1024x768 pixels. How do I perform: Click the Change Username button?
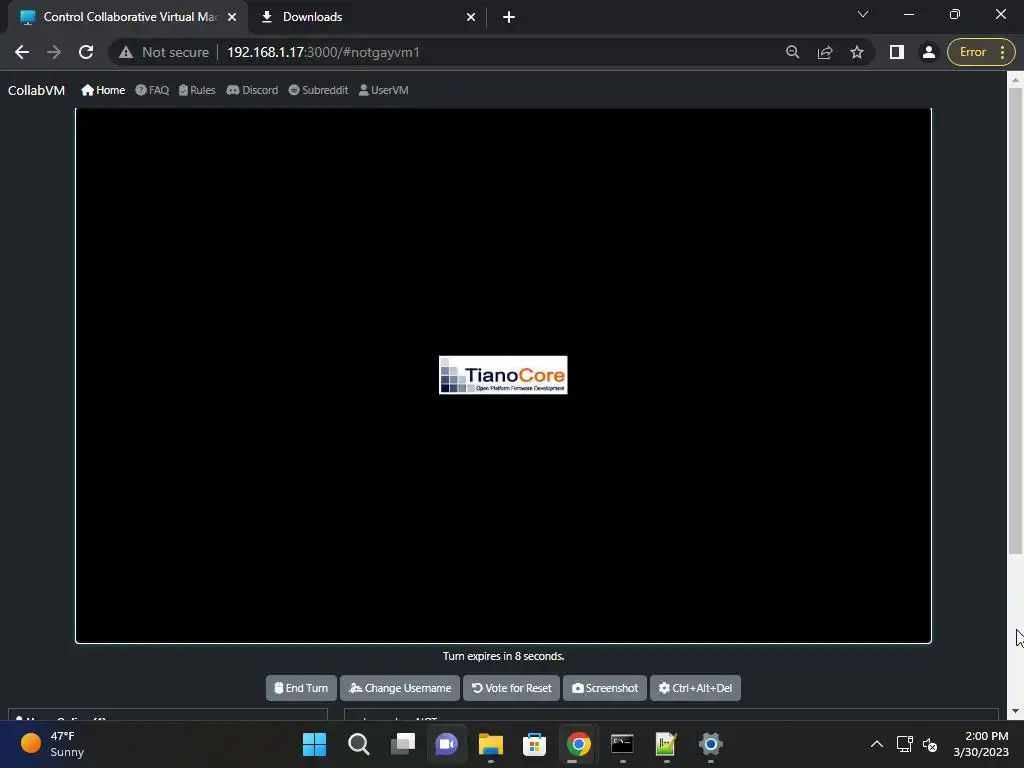pyautogui.click(x=400, y=688)
